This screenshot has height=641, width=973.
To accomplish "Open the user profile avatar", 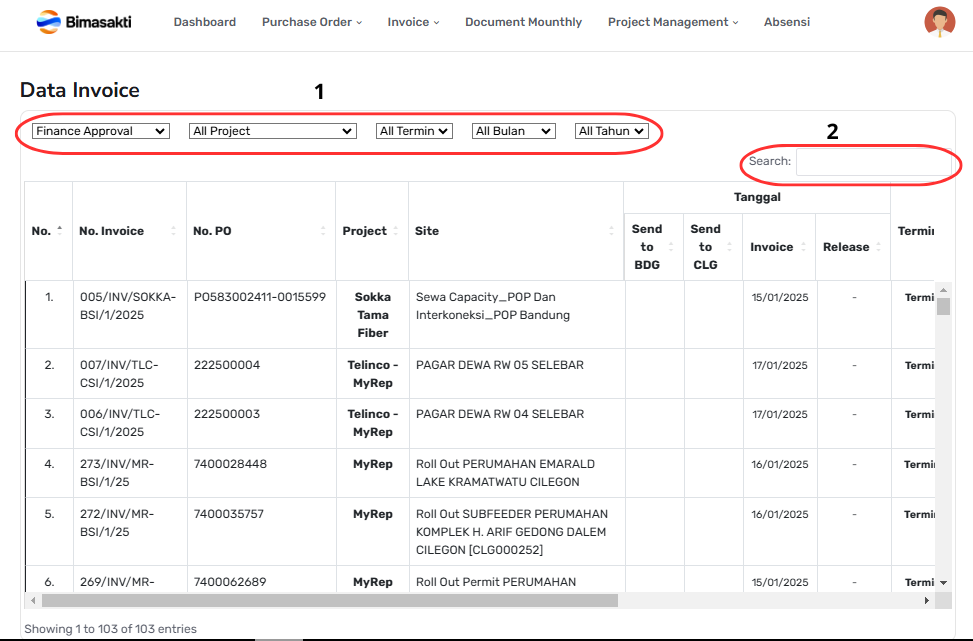I will (x=939, y=22).
